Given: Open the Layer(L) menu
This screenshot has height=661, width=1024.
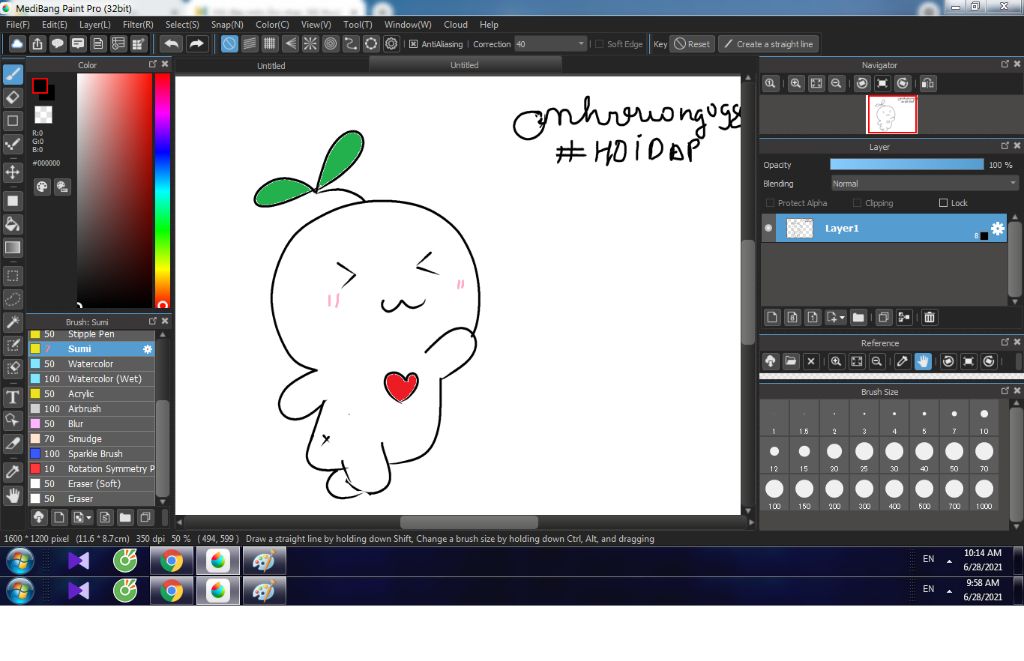Looking at the screenshot, I should (95, 25).
